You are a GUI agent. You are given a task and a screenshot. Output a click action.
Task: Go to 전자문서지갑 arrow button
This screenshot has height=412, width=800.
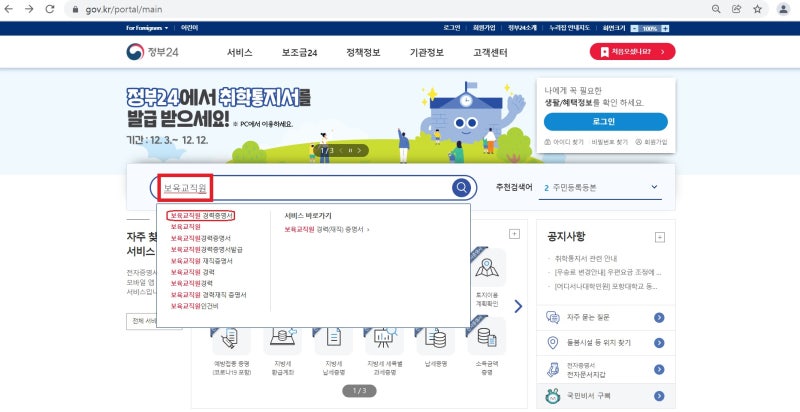[x=659, y=370]
